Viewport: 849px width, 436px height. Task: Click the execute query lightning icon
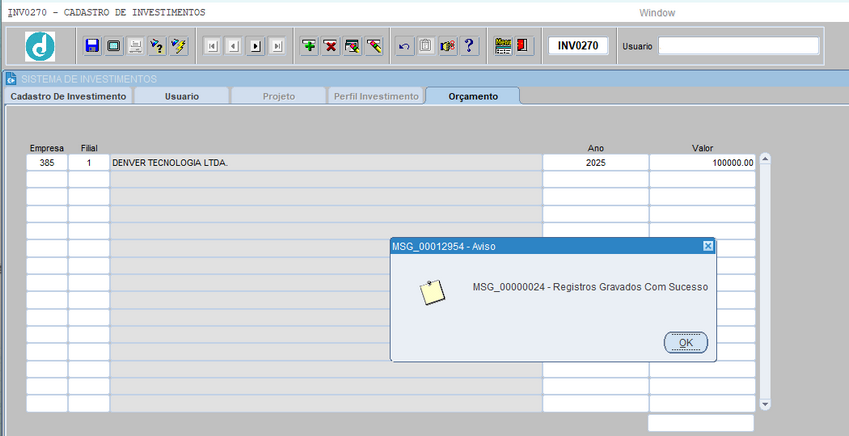(179, 46)
